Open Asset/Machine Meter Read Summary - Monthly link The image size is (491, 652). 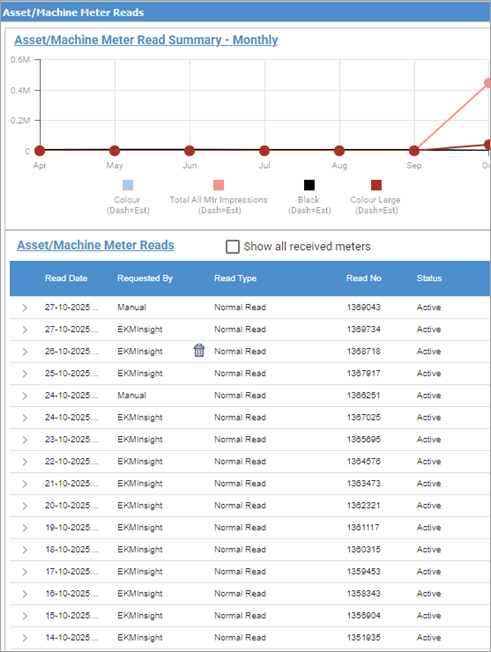[146, 40]
